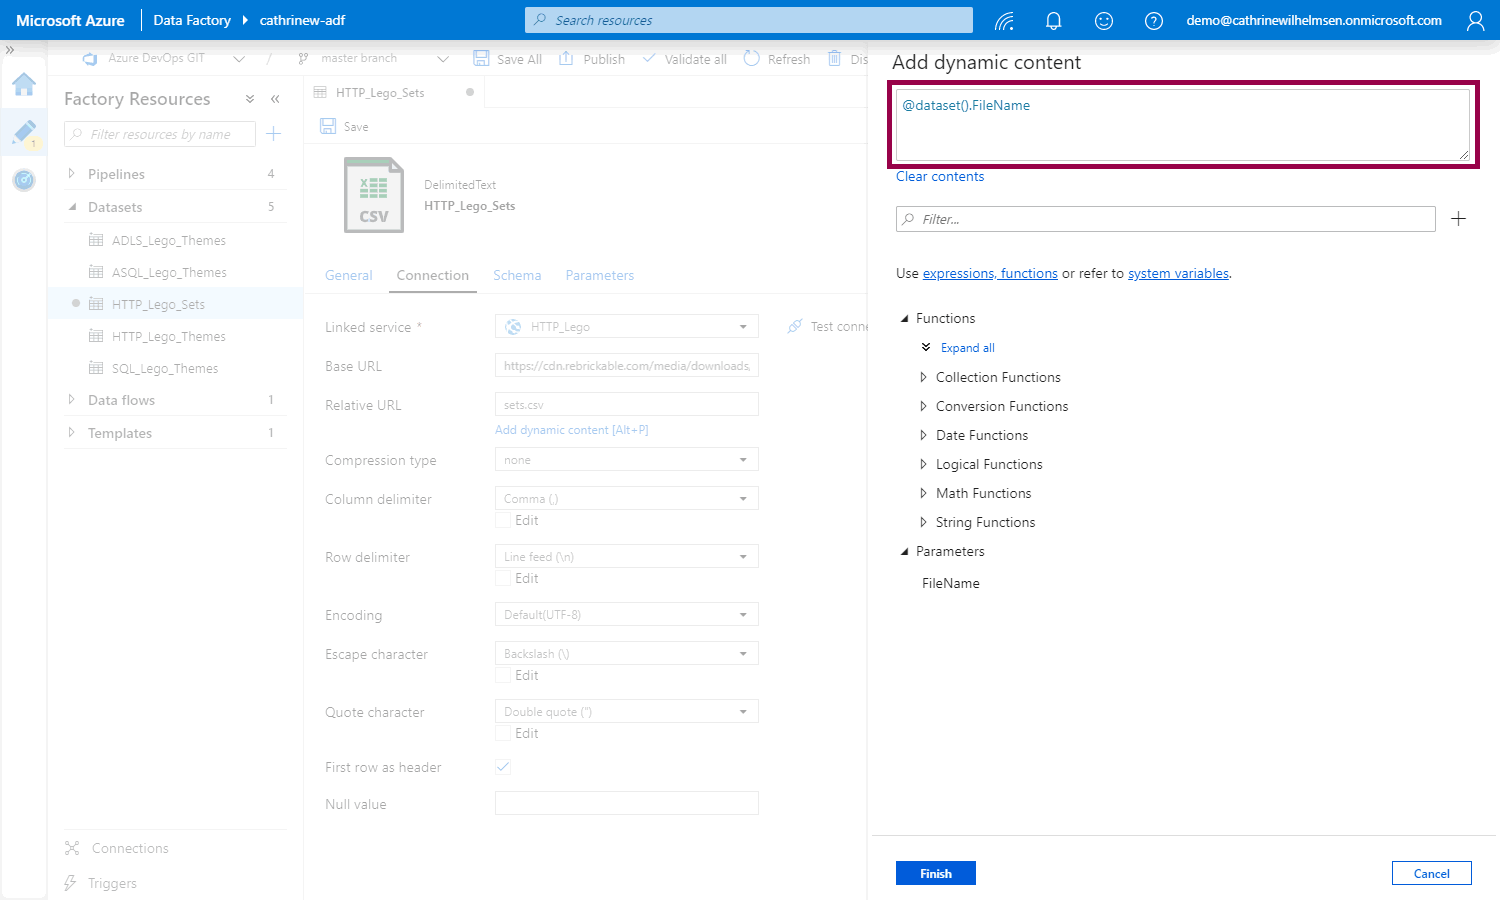
Task: Open the user account profile icon
Action: click(1475, 21)
